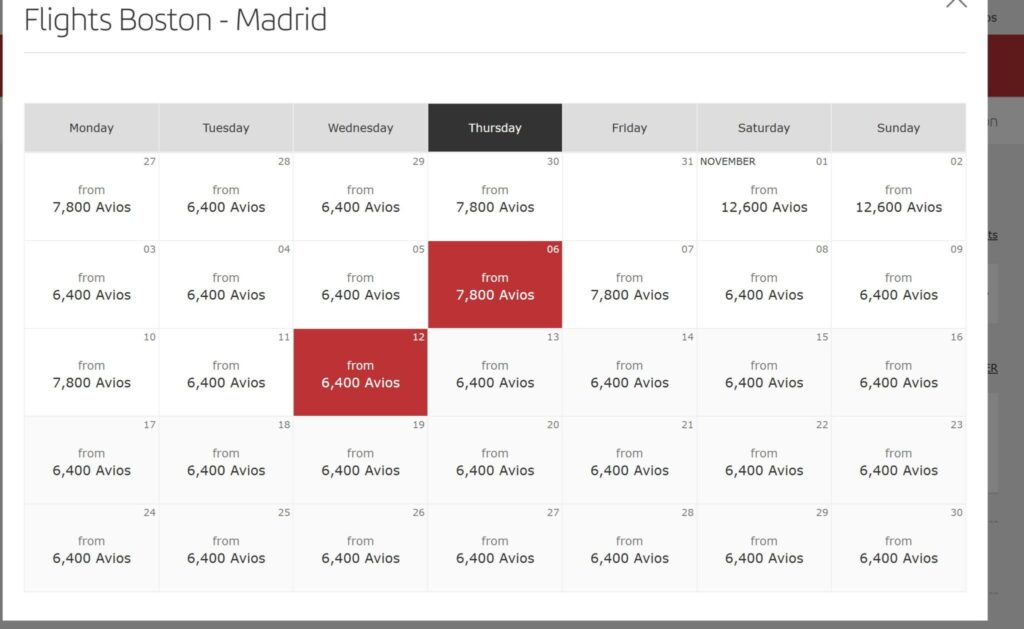Select Sunday November 30 fare
Image resolution: width=1024 pixels, height=629 pixels.
click(x=899, y=548)
